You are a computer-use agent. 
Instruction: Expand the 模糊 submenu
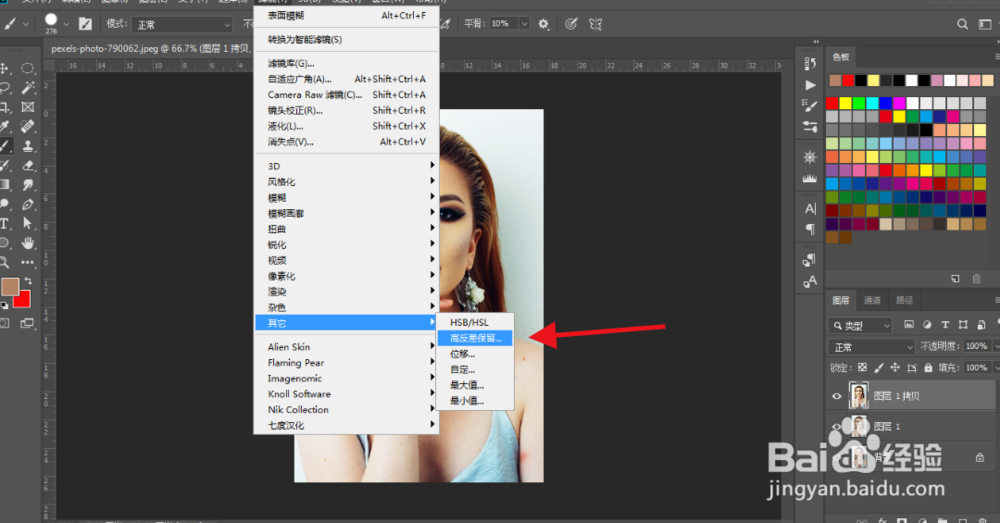tap(346, 198)
